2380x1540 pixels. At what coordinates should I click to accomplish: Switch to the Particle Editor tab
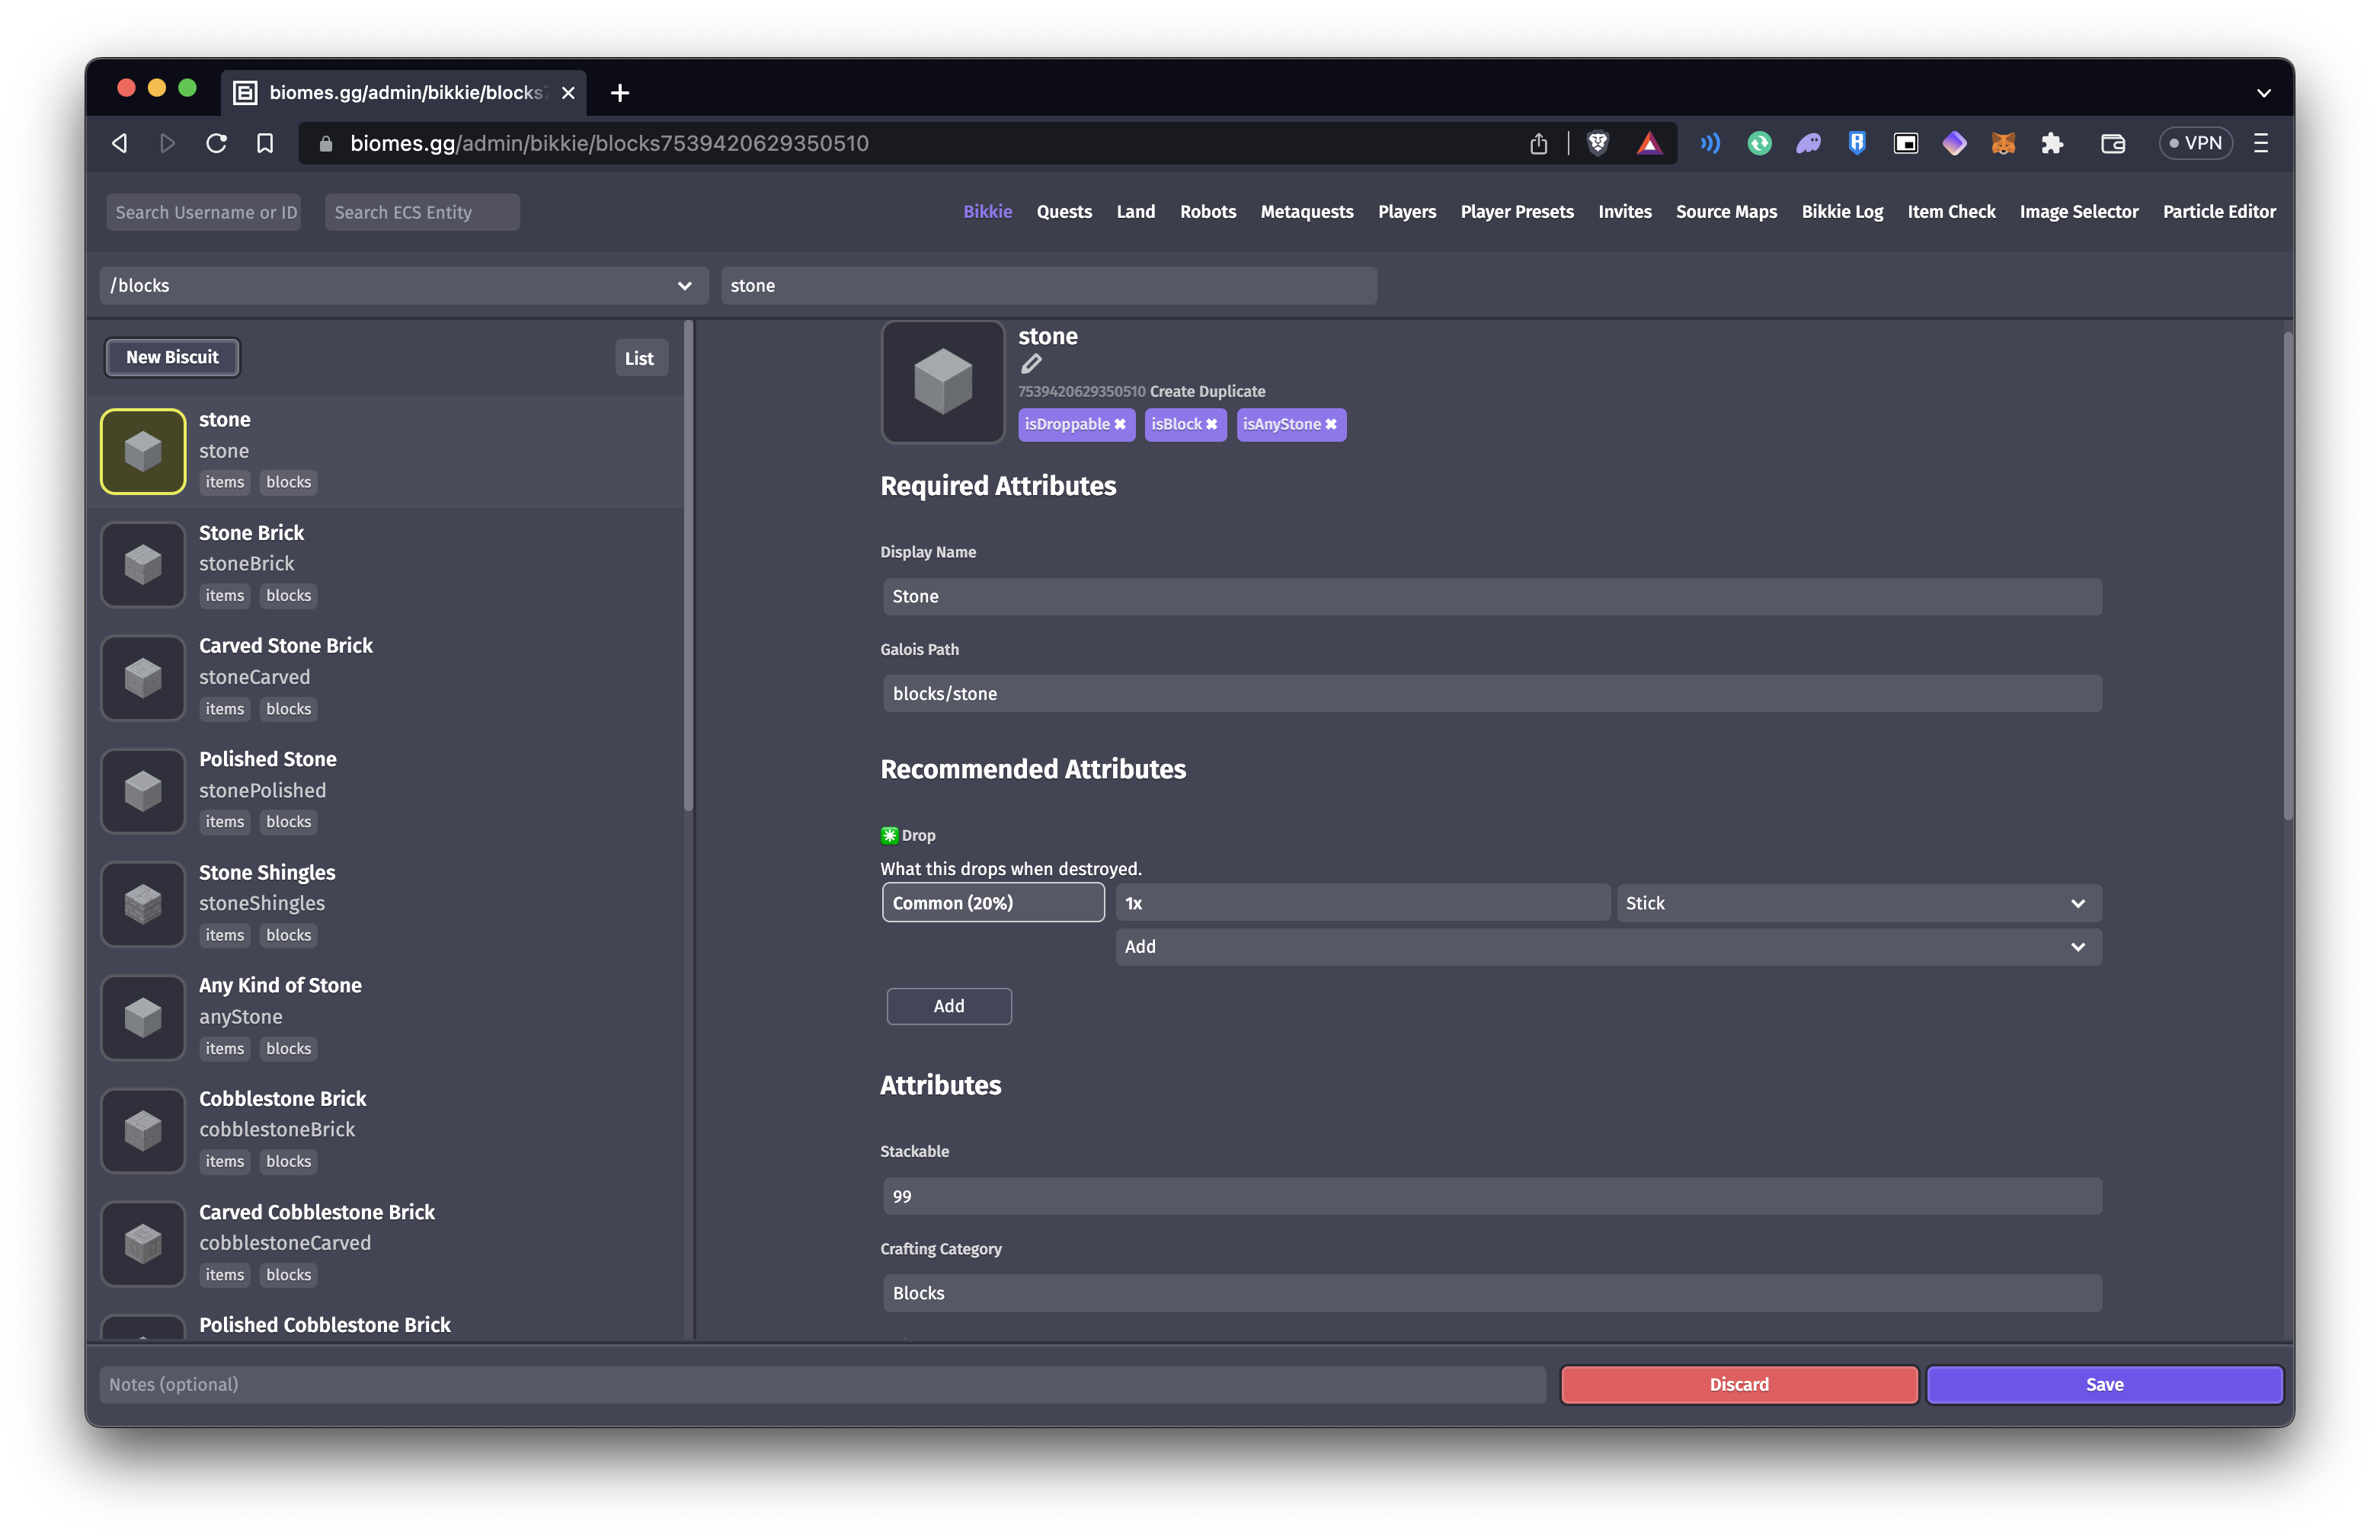(x=2218, y=211)
